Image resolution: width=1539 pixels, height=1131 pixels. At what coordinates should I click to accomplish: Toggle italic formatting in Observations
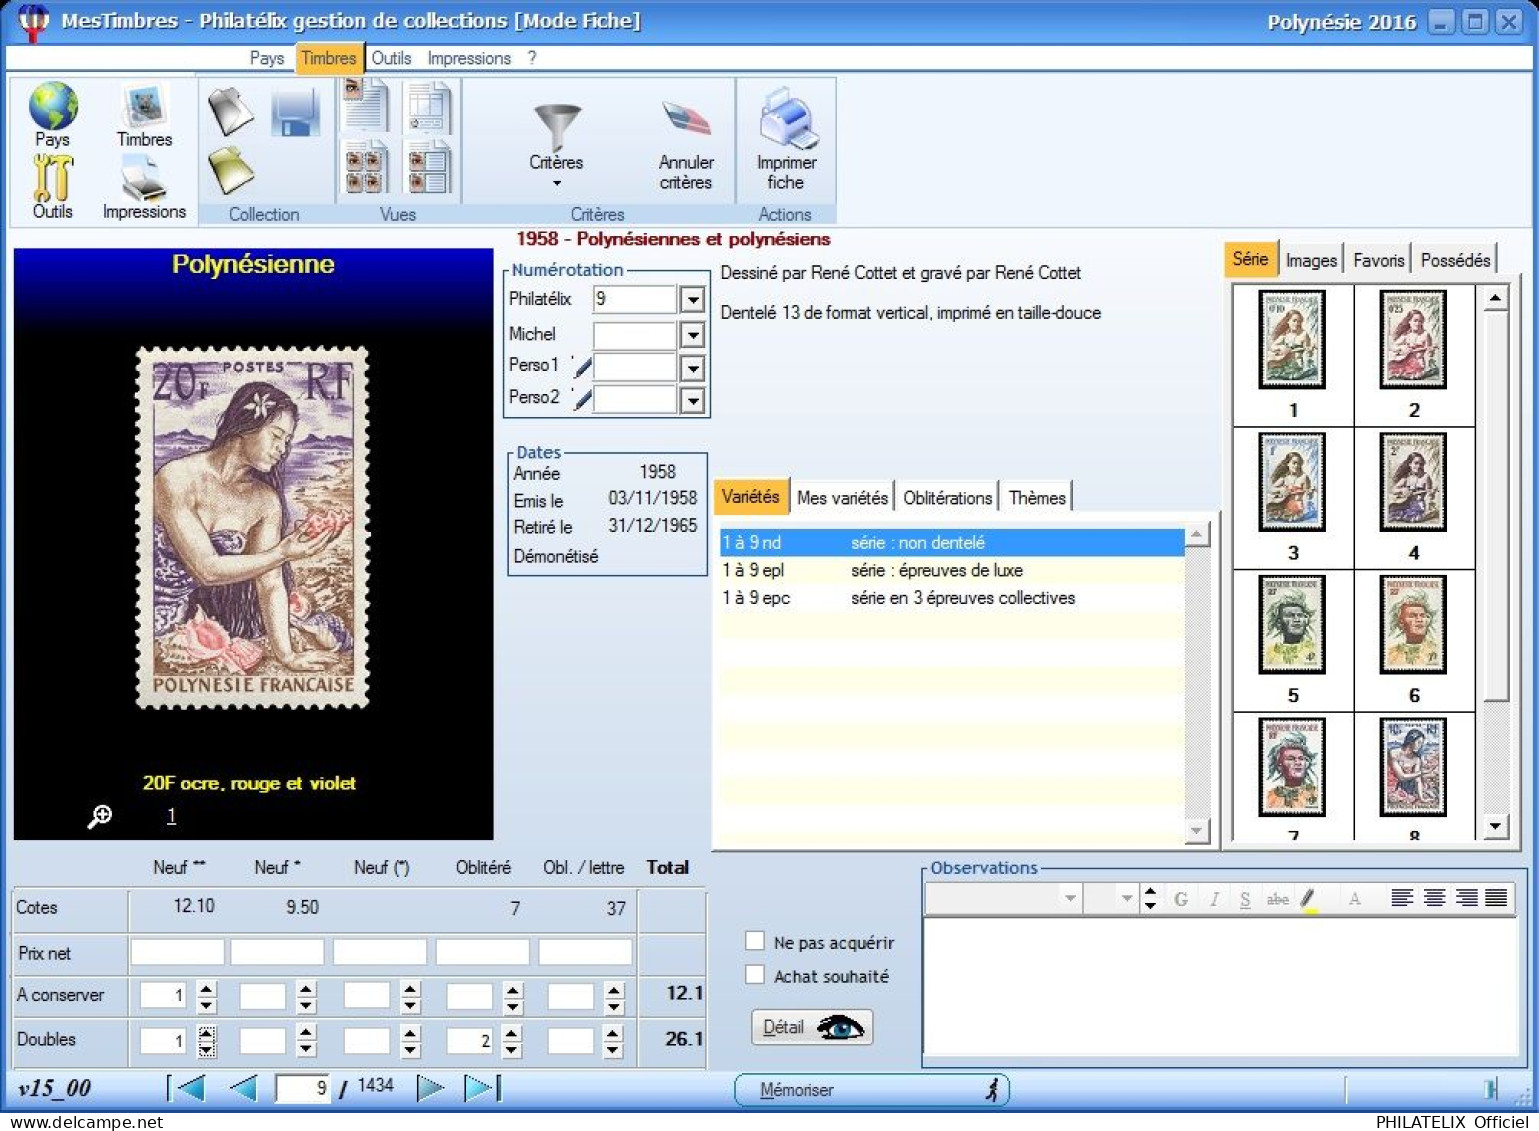[x=1213, y=898]
